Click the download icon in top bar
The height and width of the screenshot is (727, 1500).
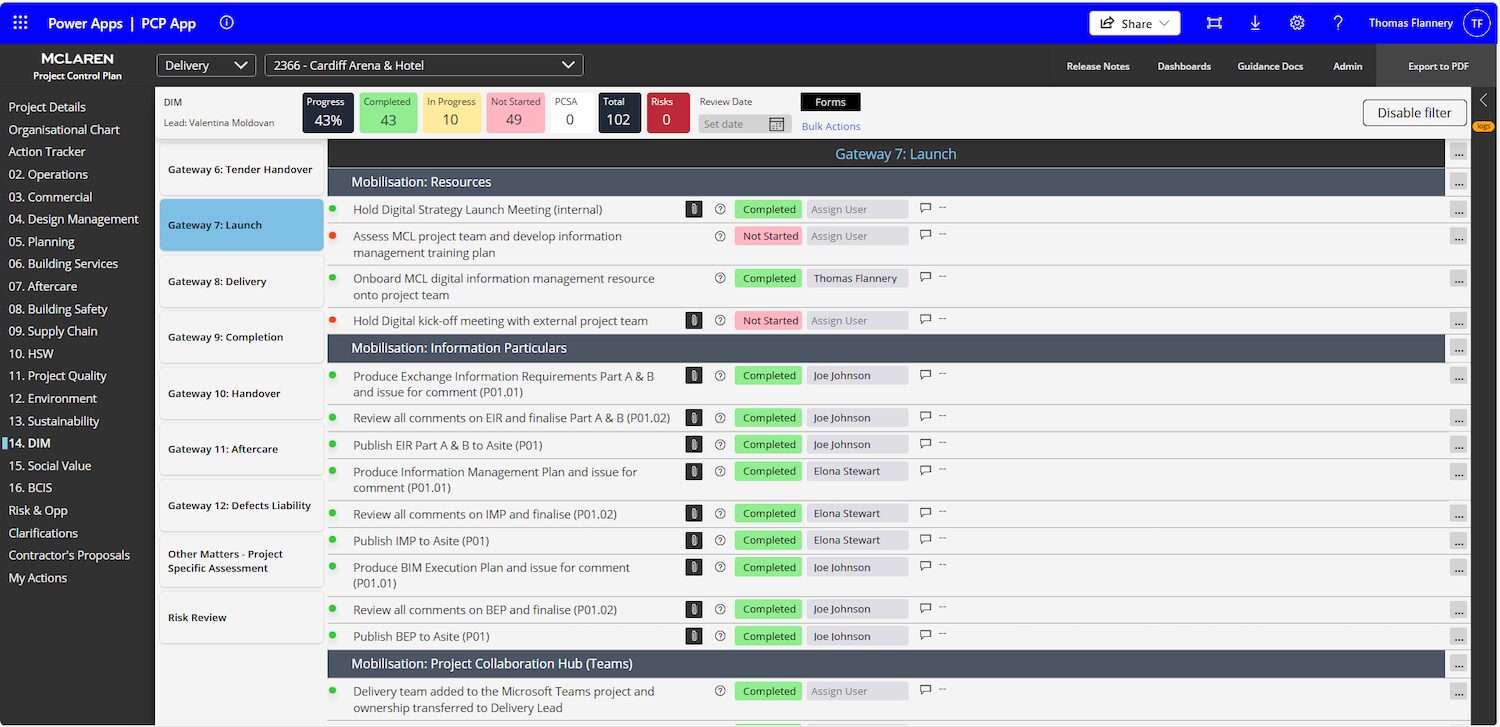[1255, 23]
